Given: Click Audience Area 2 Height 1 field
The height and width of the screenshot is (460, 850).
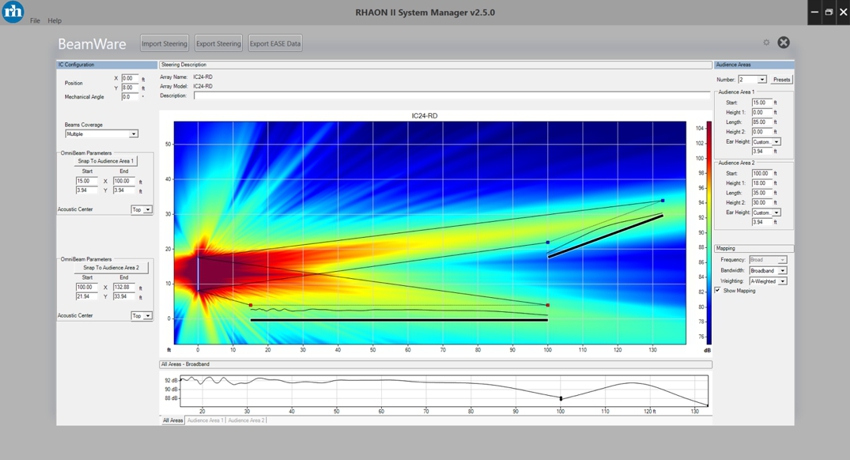Looking at the screenshot, I should pos(762,183).
